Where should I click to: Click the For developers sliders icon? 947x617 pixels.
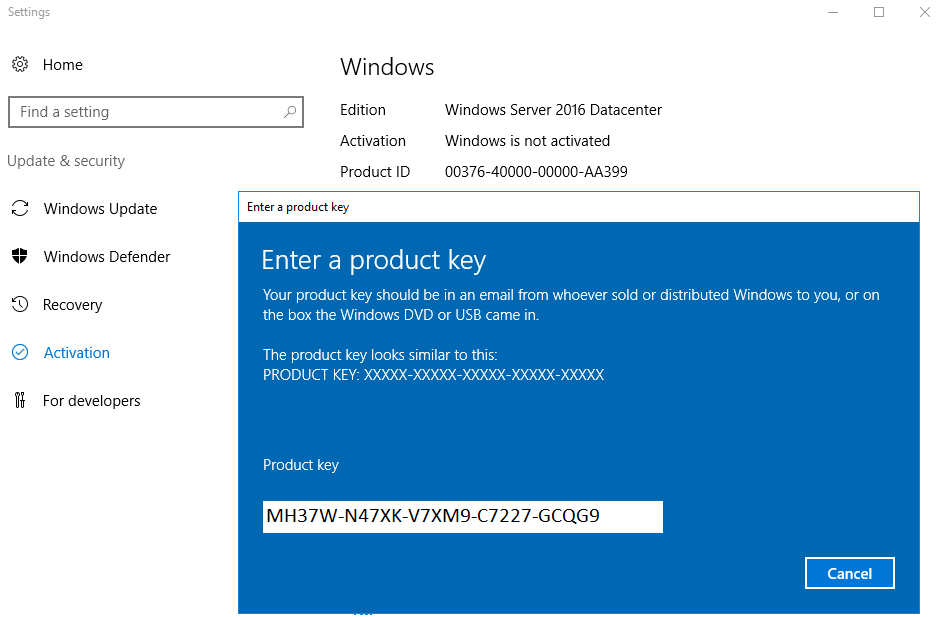click(21, 400)
